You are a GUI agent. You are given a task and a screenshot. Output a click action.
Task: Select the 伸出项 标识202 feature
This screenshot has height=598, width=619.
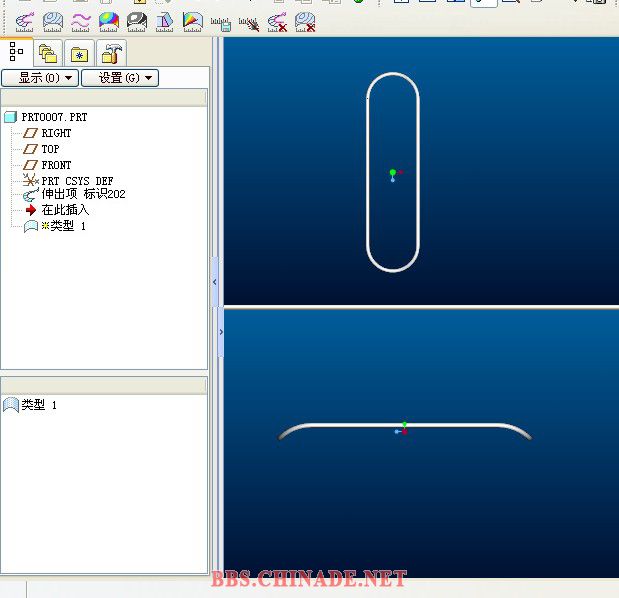point(74,194)
